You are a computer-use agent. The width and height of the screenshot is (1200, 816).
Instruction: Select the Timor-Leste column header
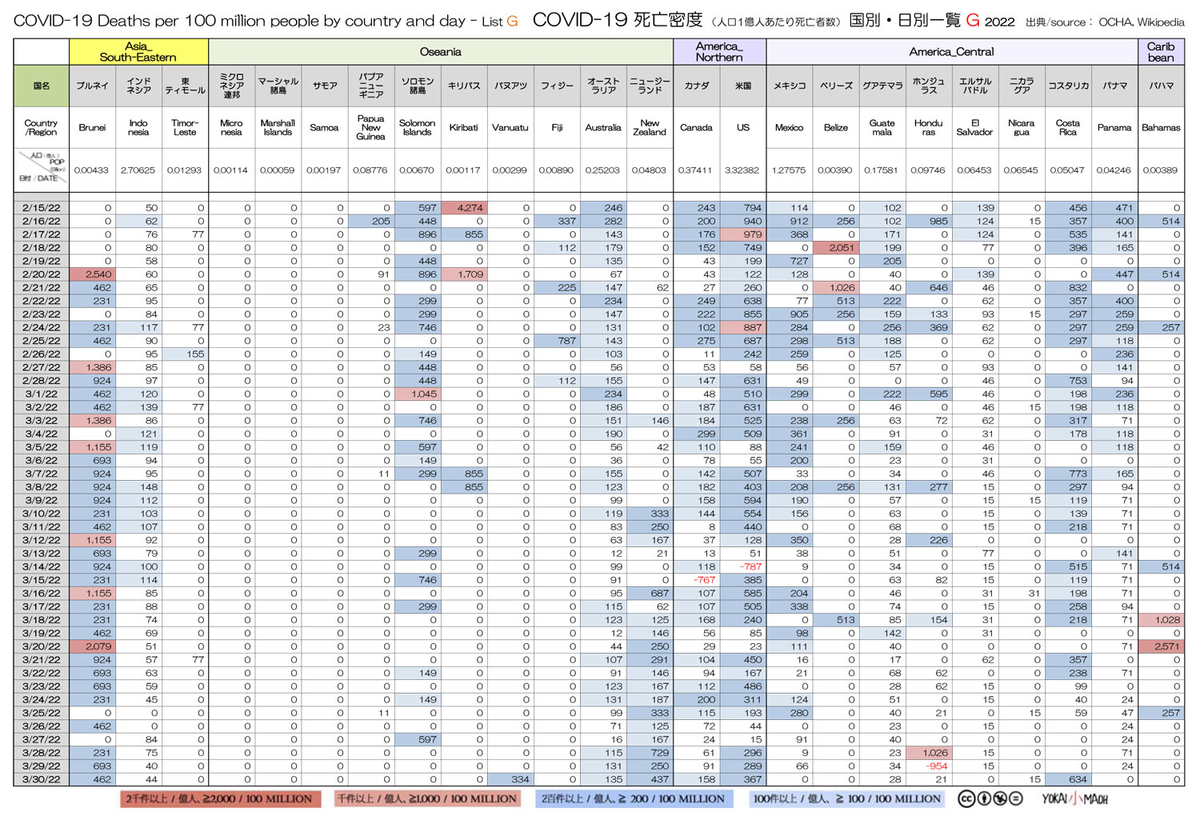[x=185, y=128]
